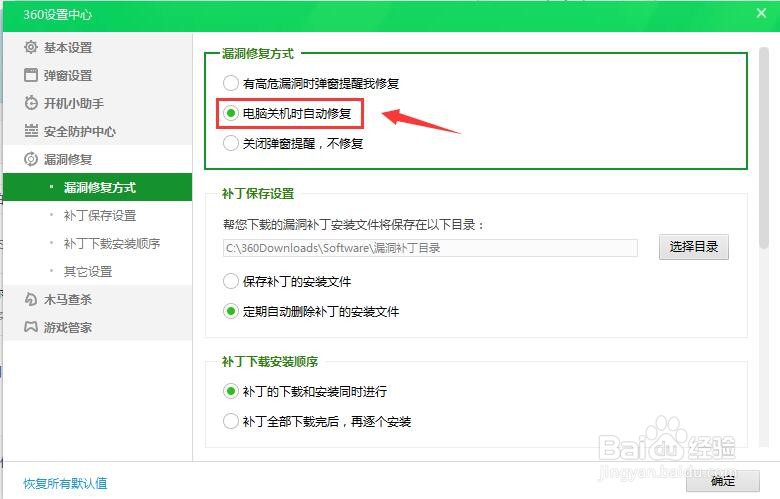The image size is (780, 499).
Task: Click the gear icon beside 基本设置
Action: point(31,47)
